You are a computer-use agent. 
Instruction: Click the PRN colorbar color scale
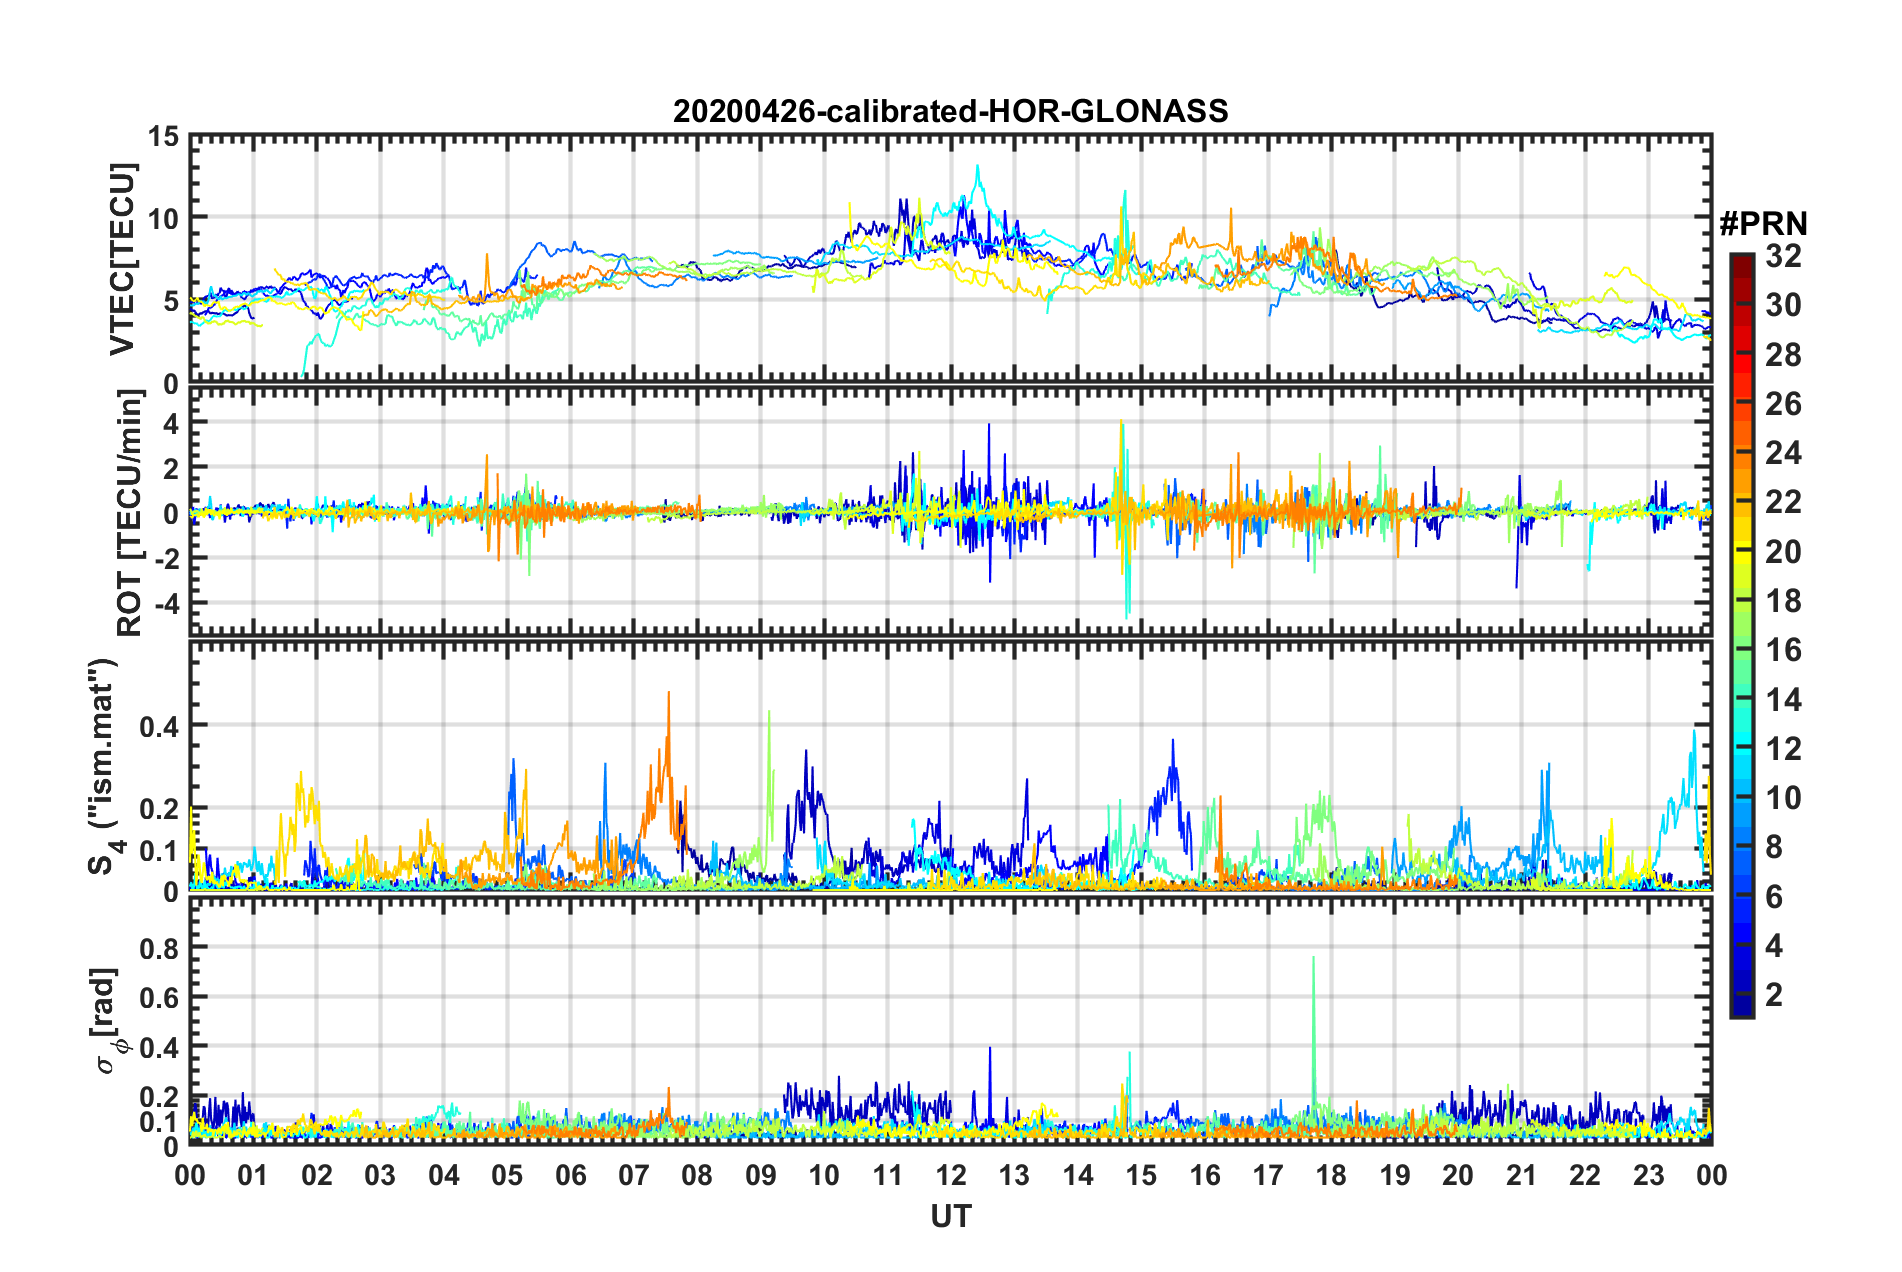pyautogui.click(x=1741, y=635)
